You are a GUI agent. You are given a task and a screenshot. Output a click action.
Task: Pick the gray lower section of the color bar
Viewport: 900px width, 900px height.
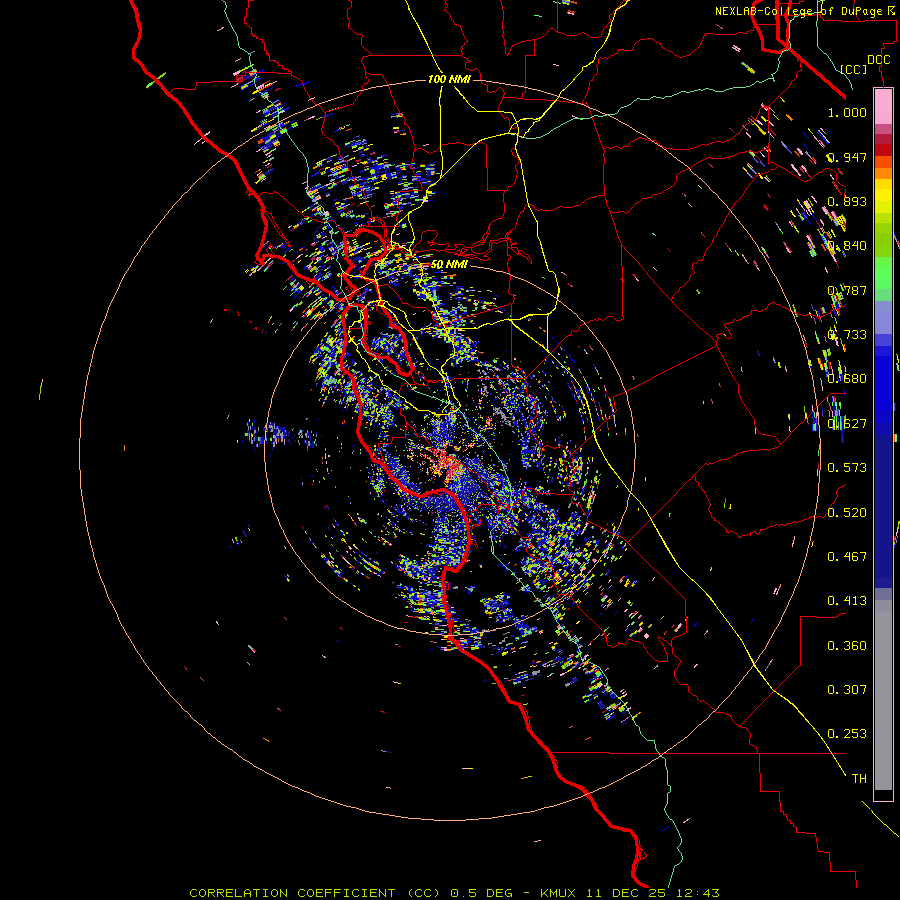(883, 695)
